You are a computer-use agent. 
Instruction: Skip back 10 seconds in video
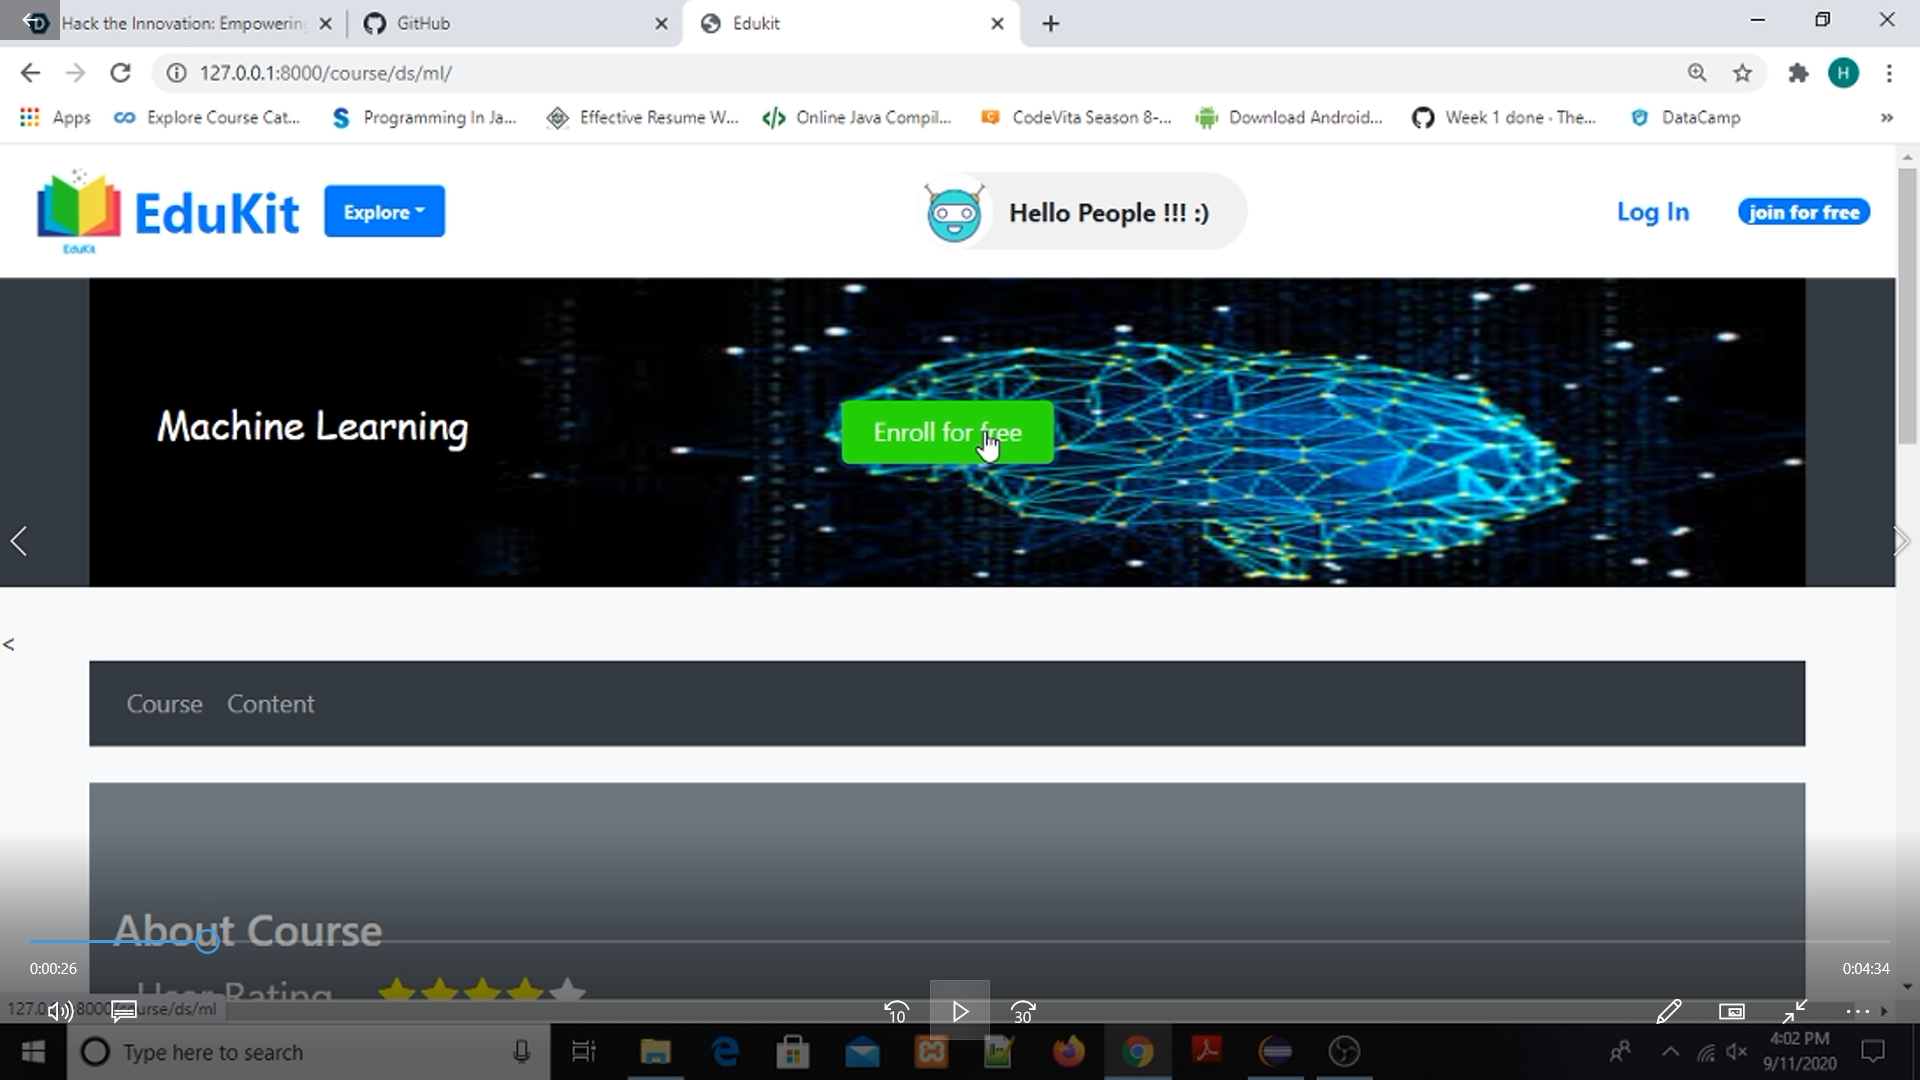pos(896,1012)
